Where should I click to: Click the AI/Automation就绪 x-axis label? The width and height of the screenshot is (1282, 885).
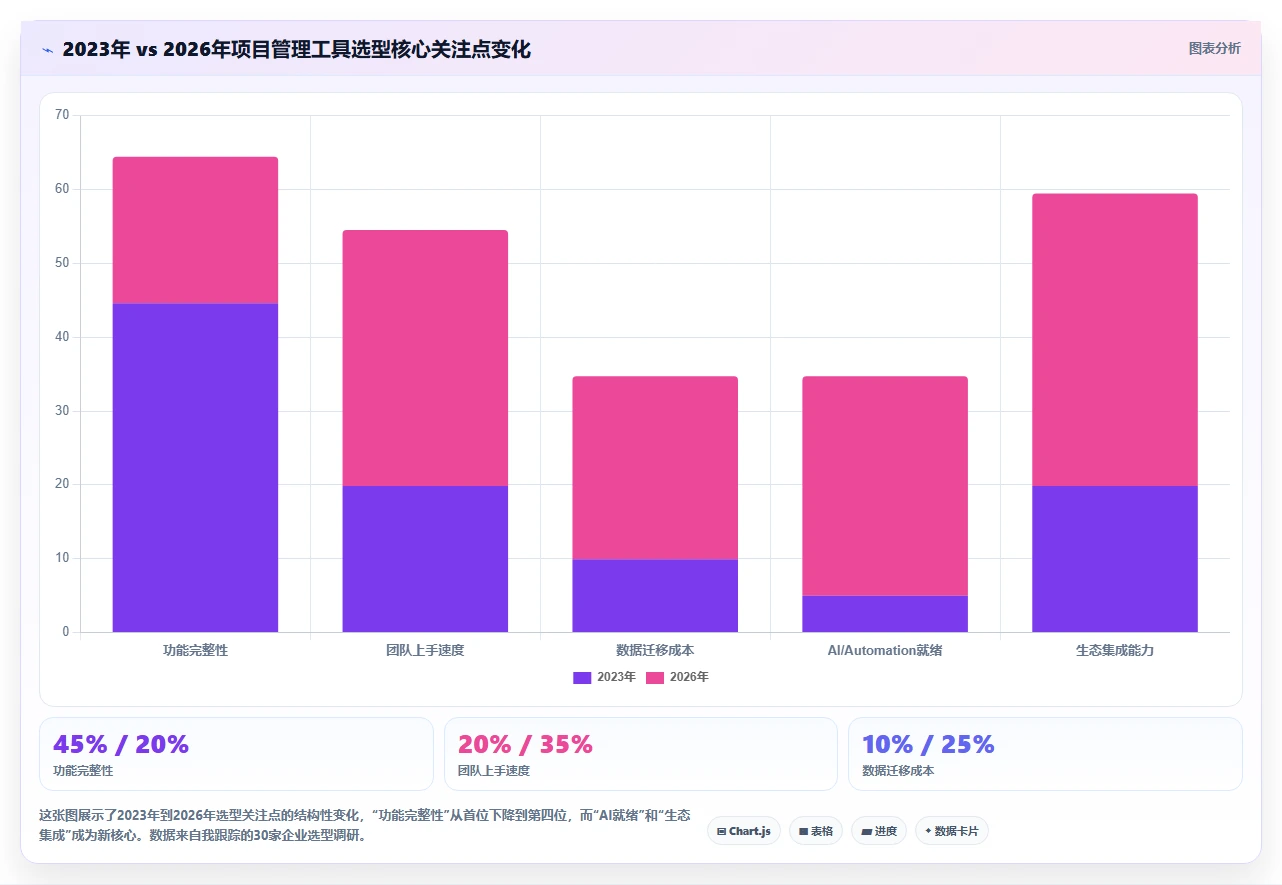(885, 650)
